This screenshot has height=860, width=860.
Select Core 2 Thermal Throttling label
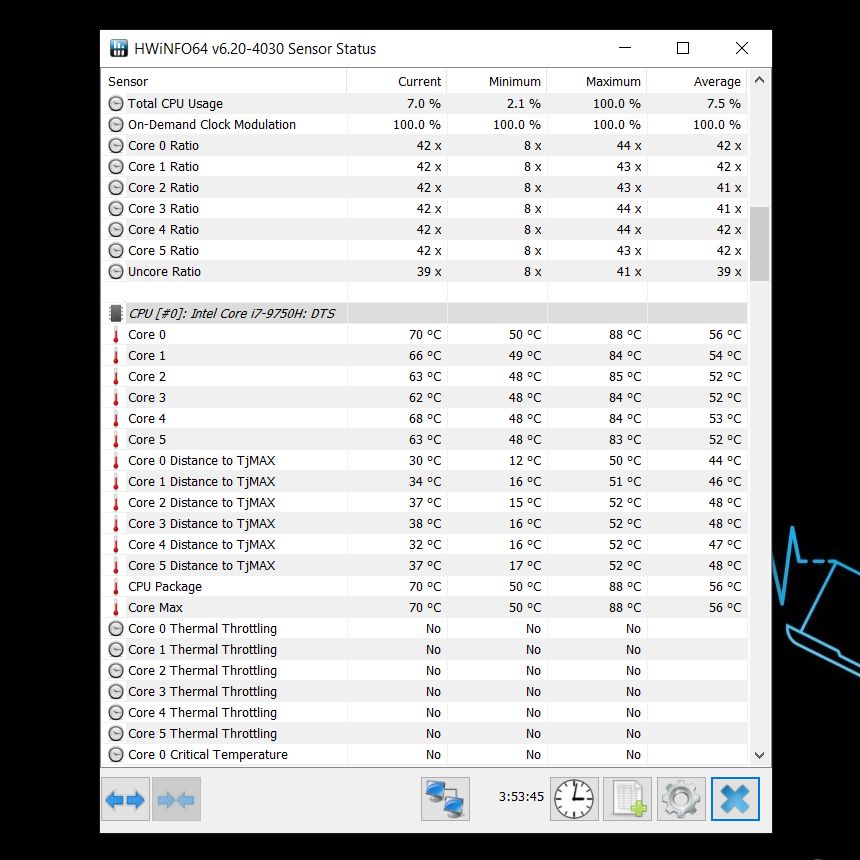(x=202, y=671)
